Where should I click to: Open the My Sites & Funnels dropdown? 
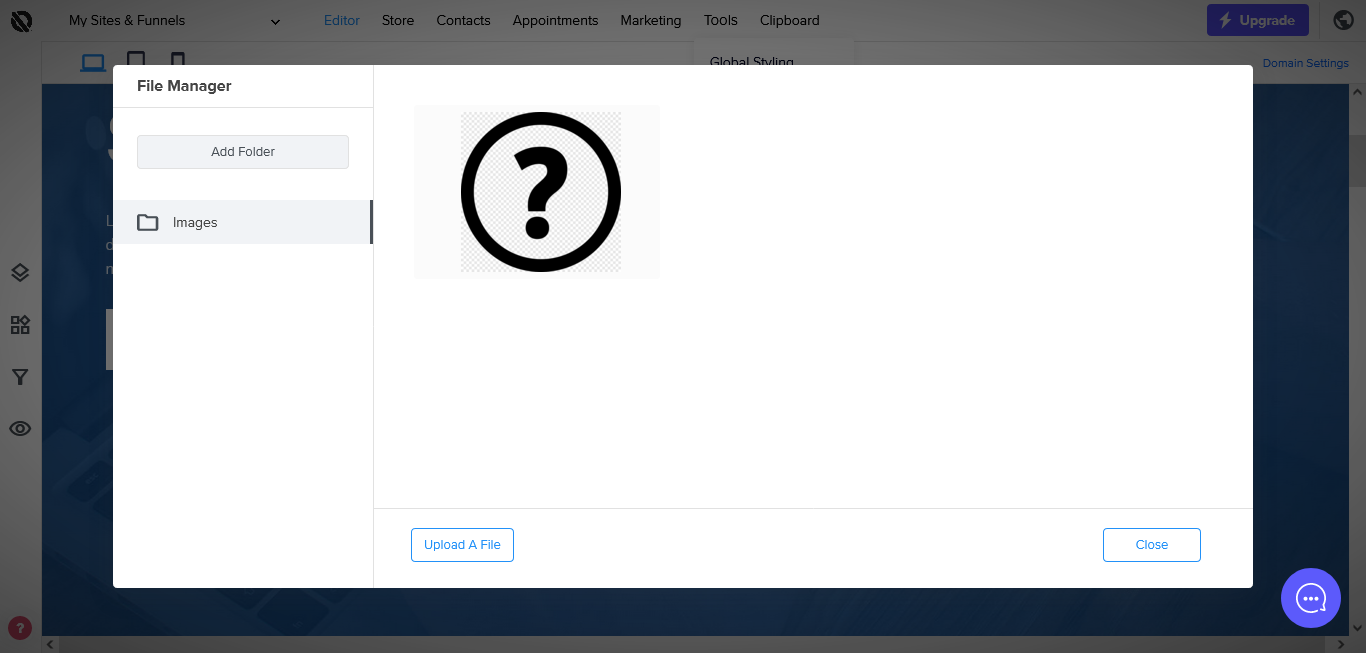click(x=175, y=20)
